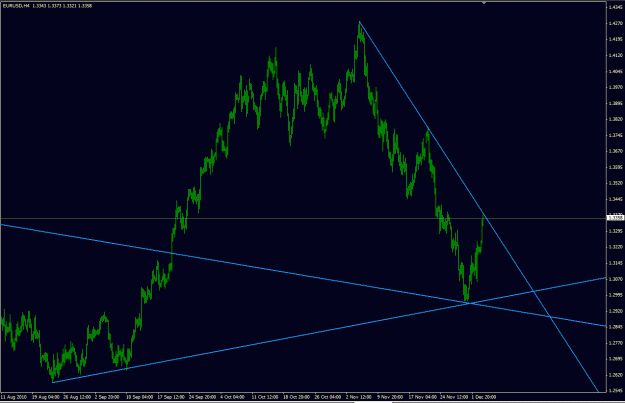Click the 4 Oct 04:00 date label

pos(232,397)
